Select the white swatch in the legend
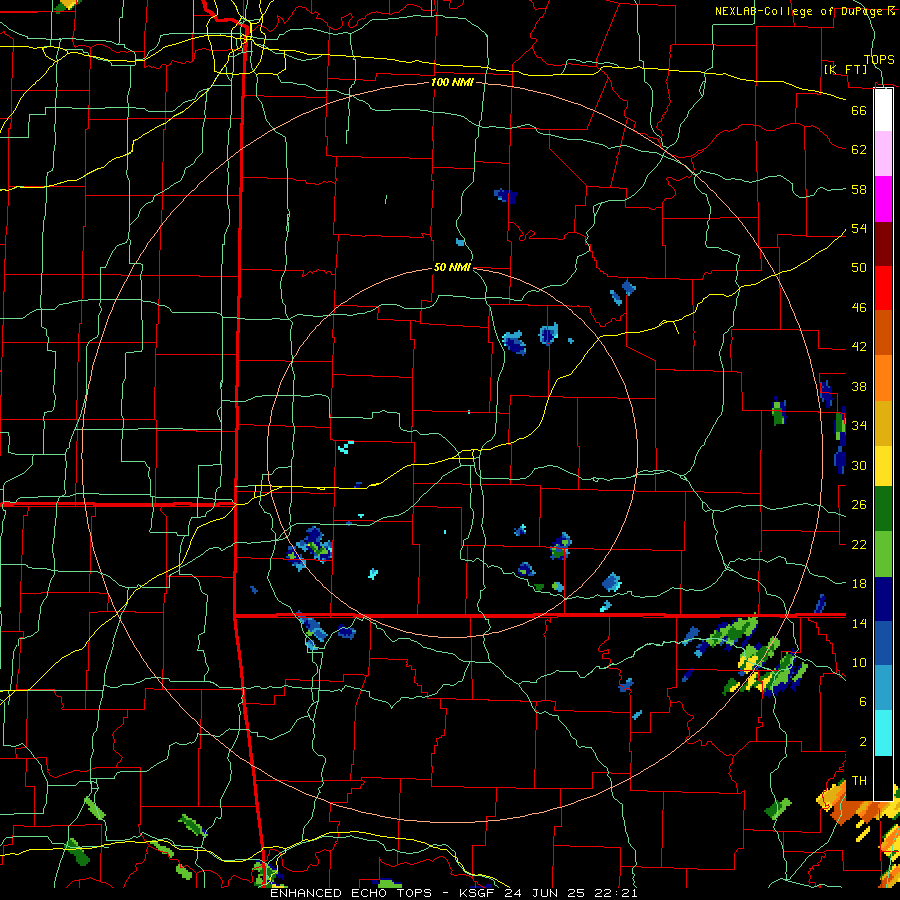The image size is (900, 900). click(x=883, y=110)
